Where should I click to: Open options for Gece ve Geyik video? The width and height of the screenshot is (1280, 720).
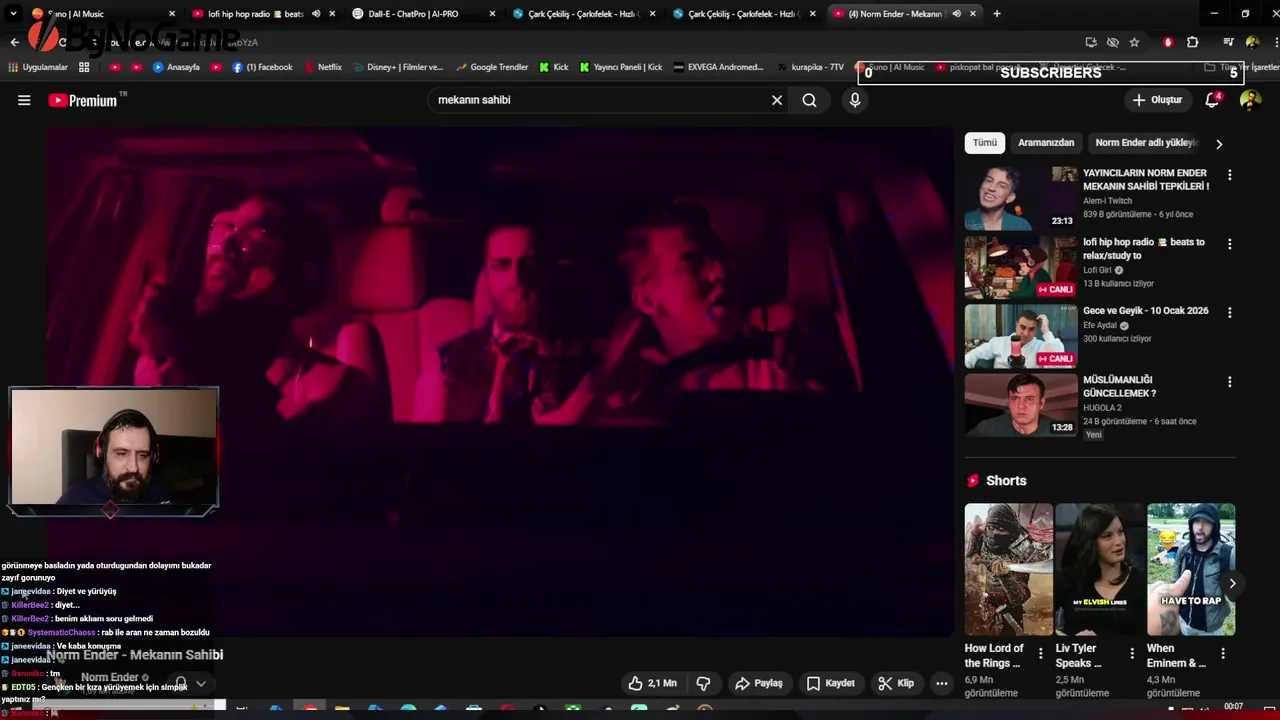click(1229, 313)
